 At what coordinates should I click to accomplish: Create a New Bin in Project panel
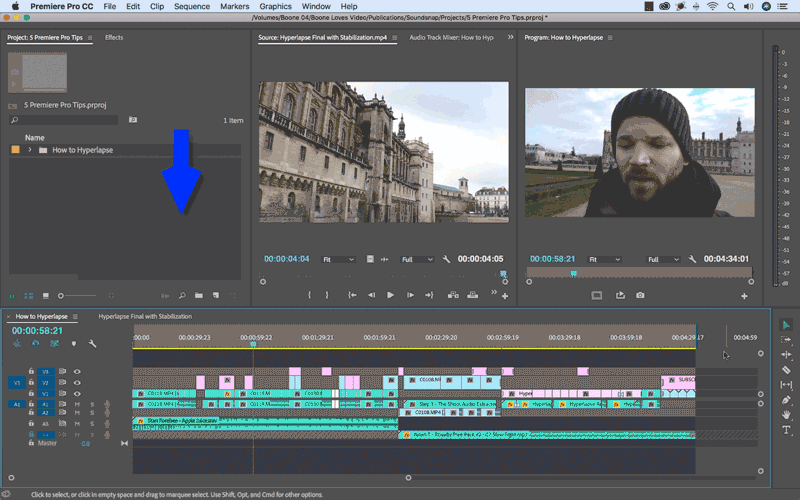[198, 295]
